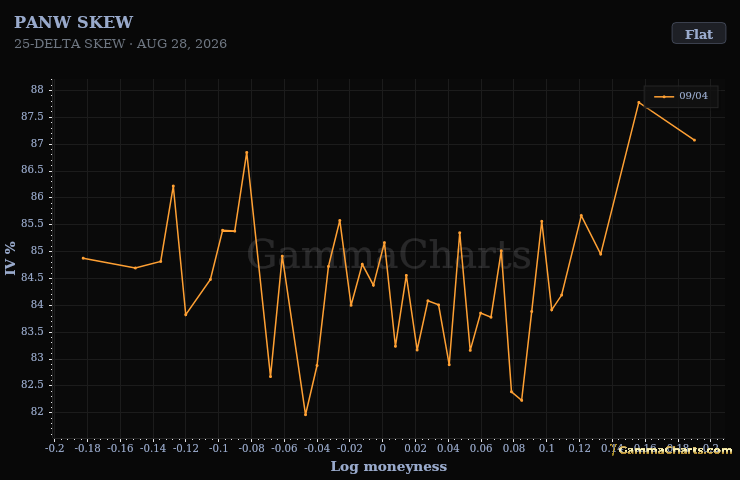
Task: Click the IV % axis title
Action: 10,258
